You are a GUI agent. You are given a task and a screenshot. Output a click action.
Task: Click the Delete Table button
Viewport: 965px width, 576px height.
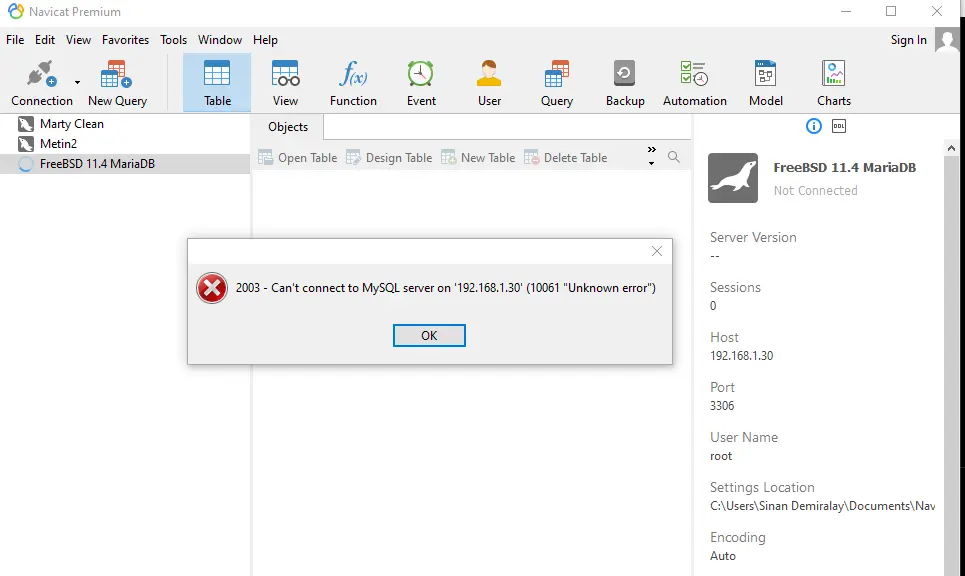tap(566, 158)
